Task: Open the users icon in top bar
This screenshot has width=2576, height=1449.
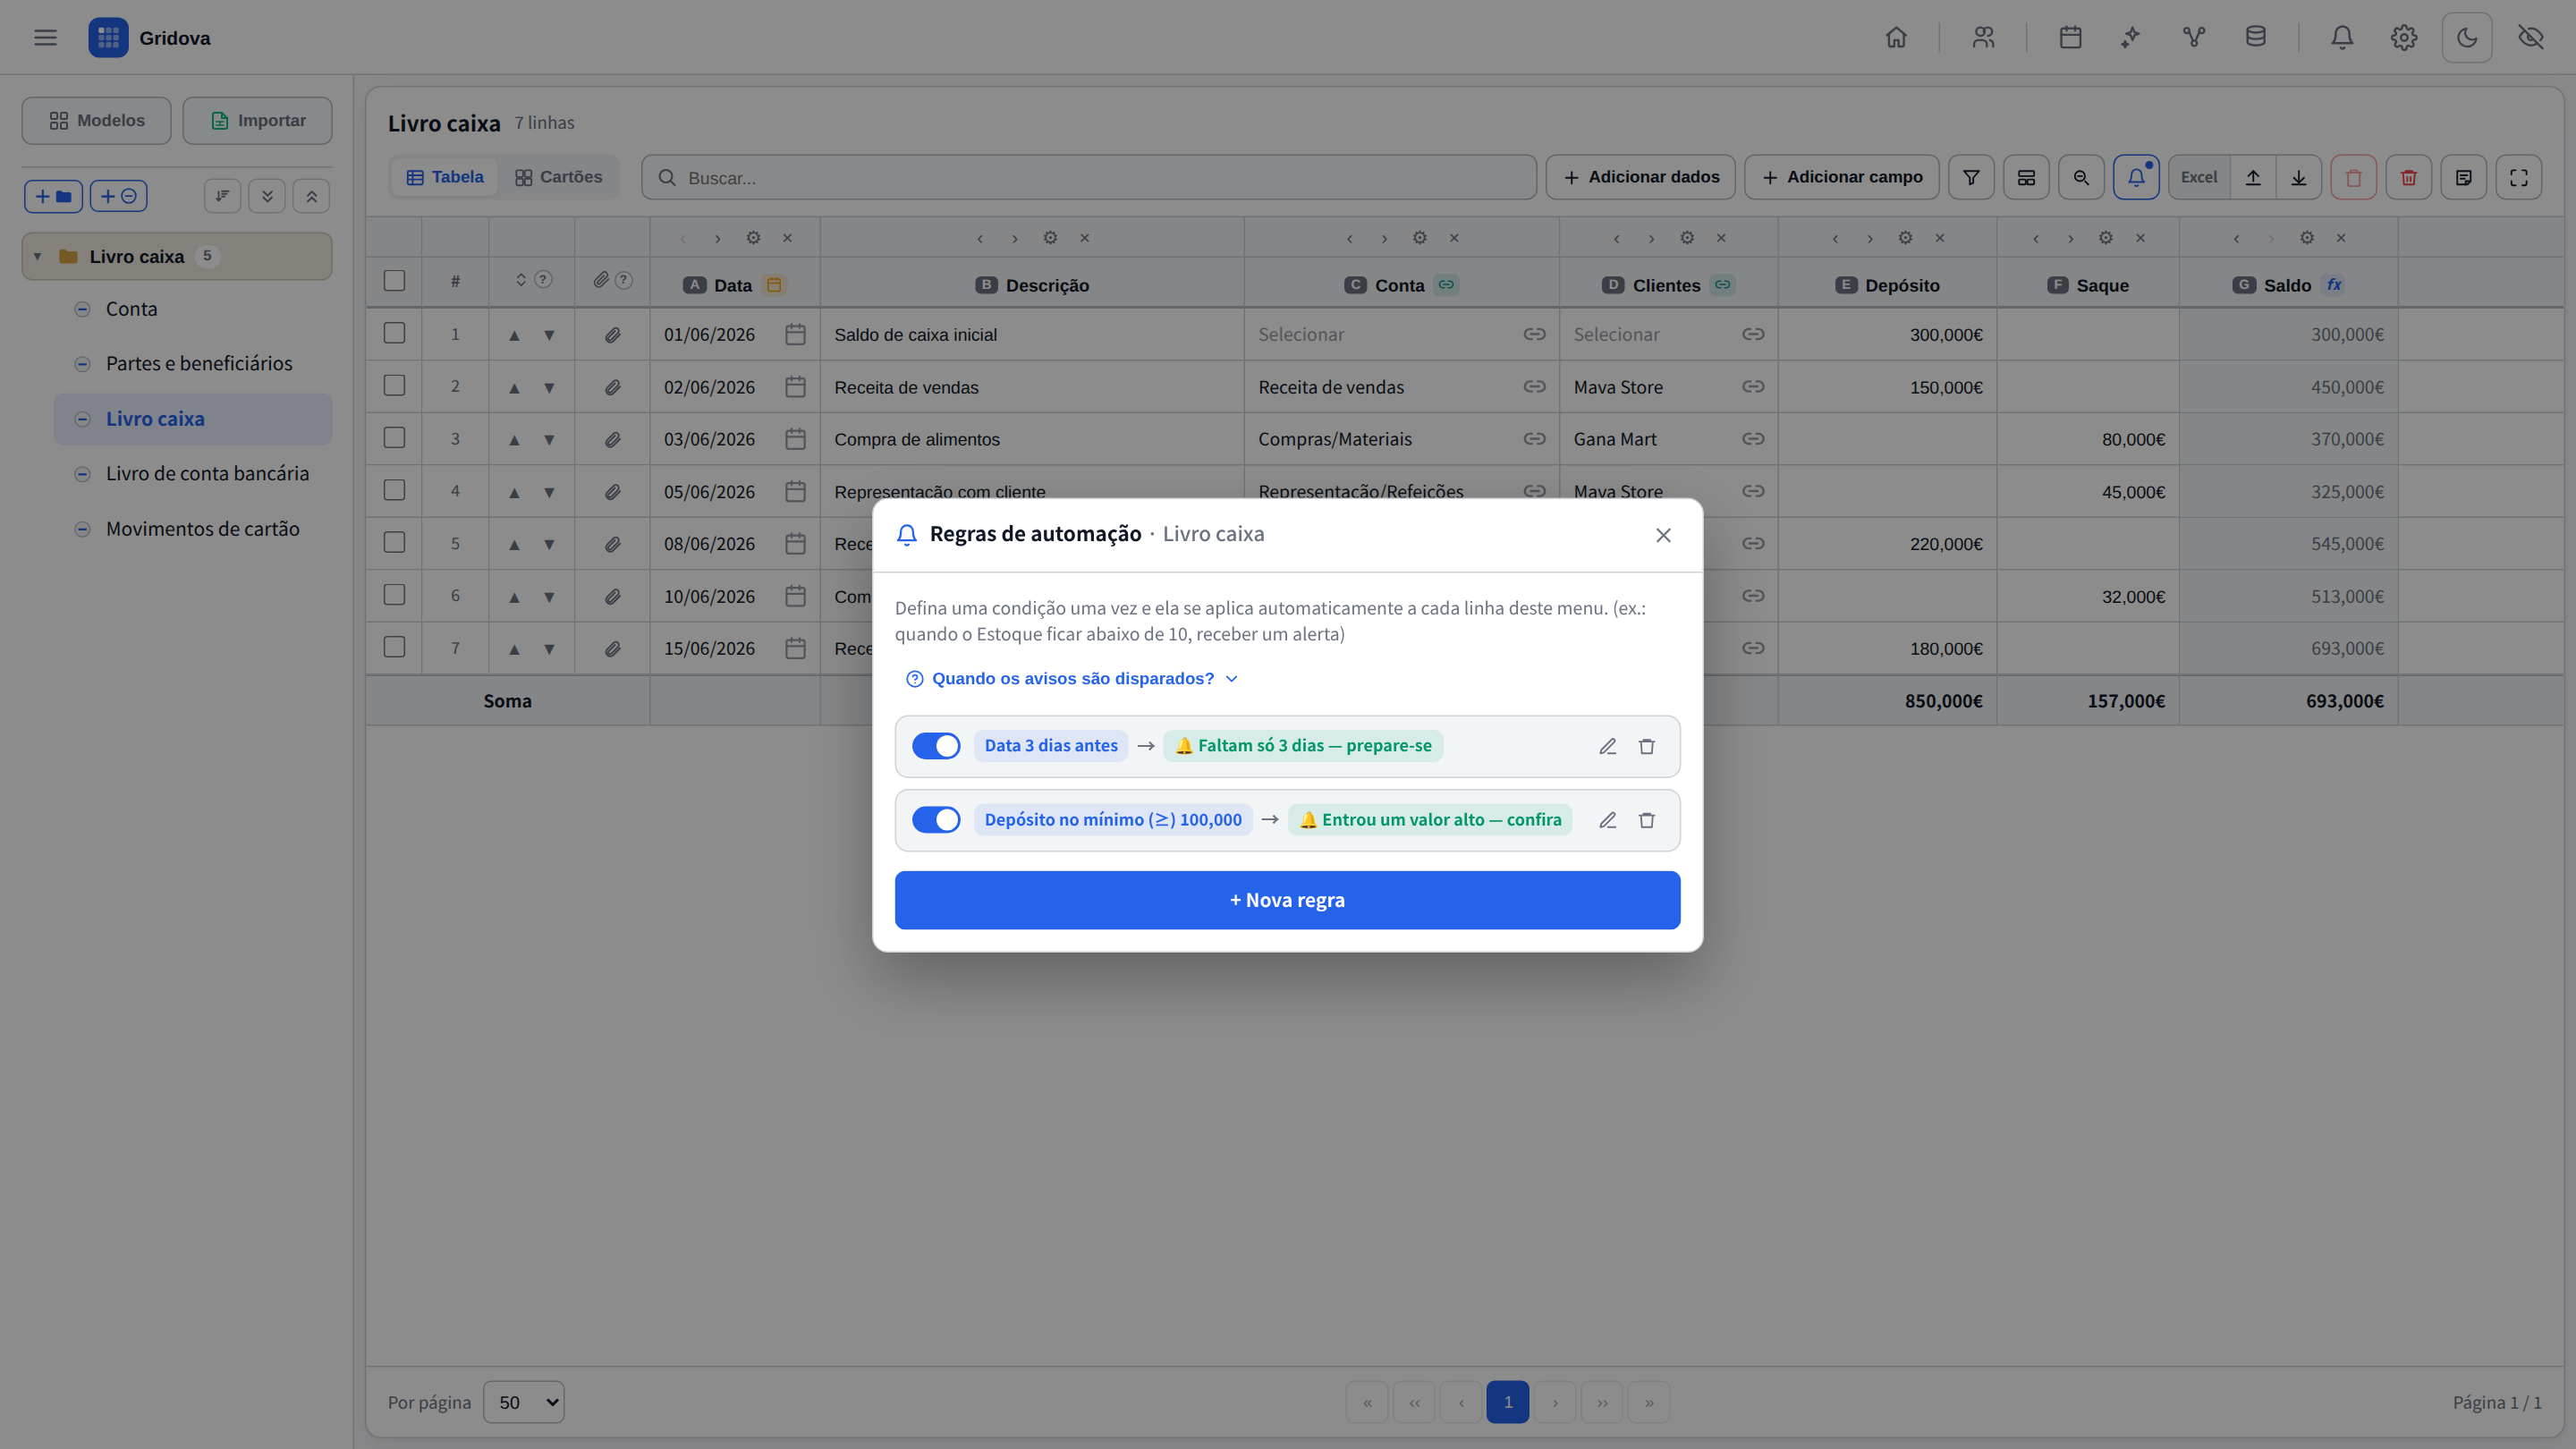Action: tap(1983, 38)
